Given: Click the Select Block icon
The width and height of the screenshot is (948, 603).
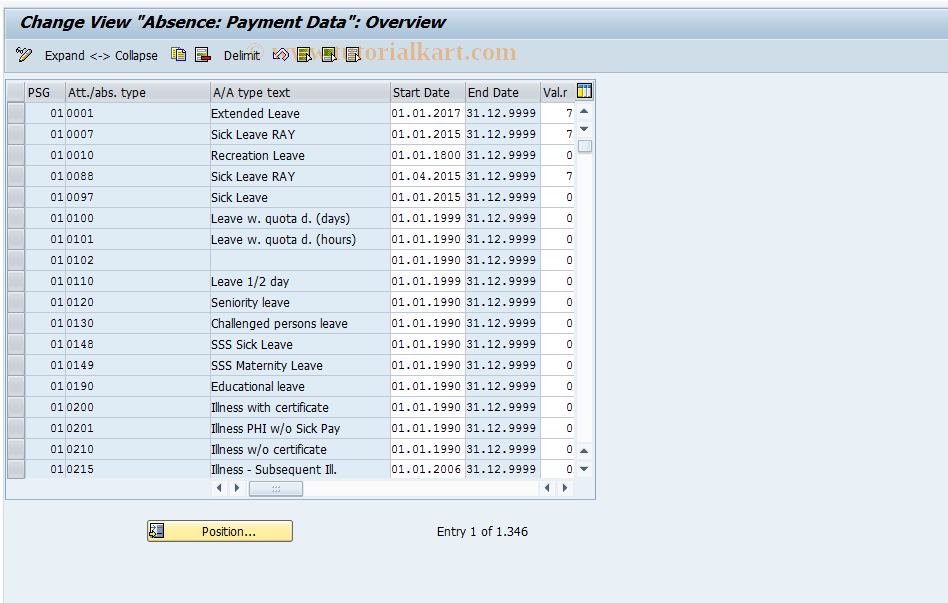Looking at the screenshot, I should click(x=329, y=55).
